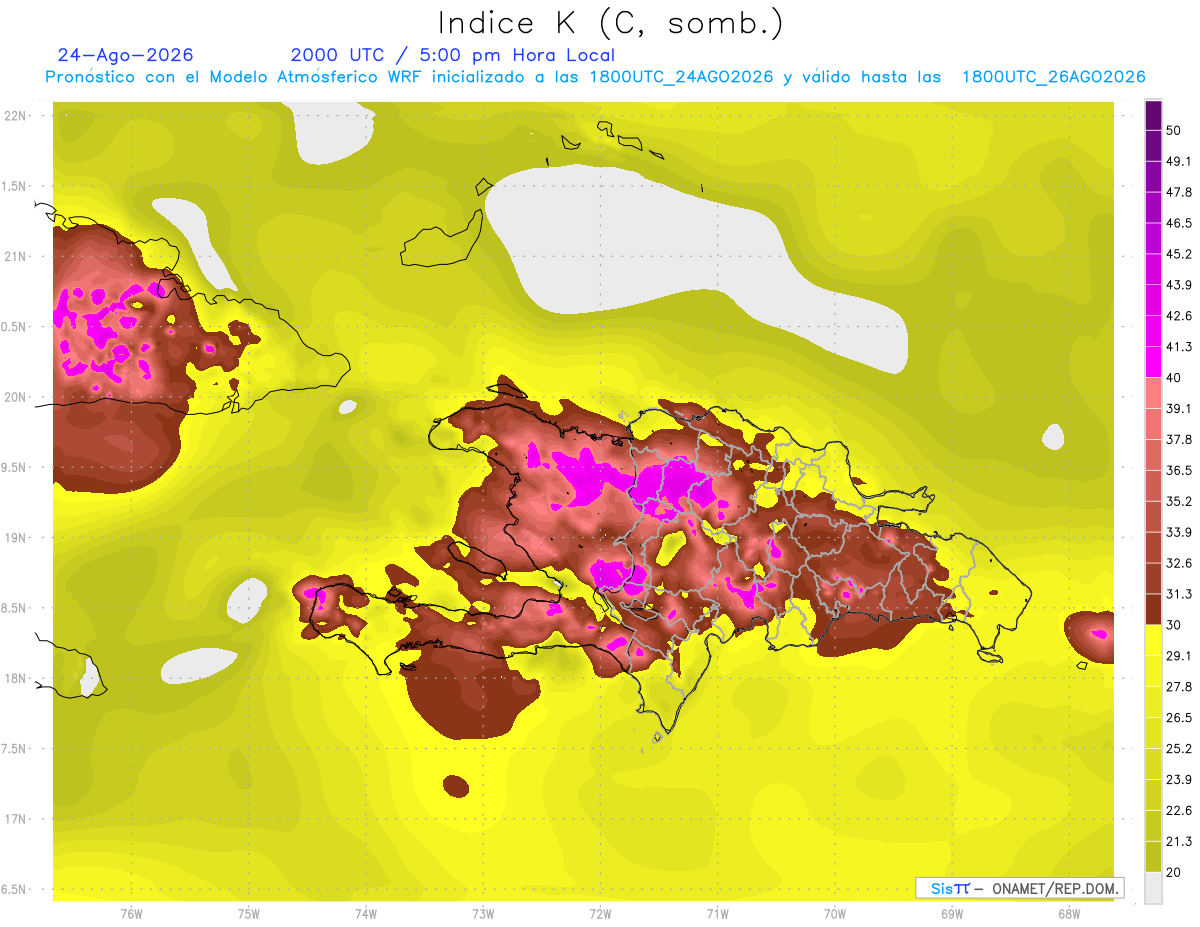Pick the grey swatch below 20 in the colorbar
The image size is (1200, 927).
[x=1153, y=888]
